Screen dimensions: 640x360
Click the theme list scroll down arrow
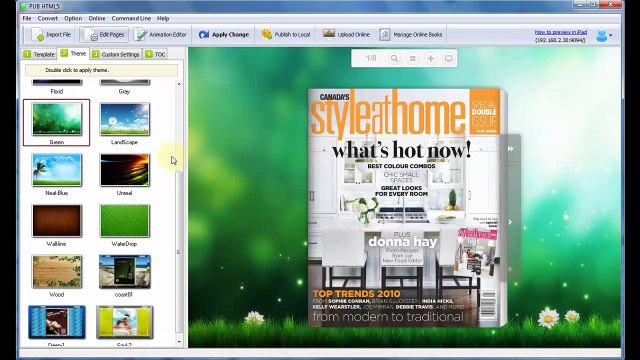point(179,342)
